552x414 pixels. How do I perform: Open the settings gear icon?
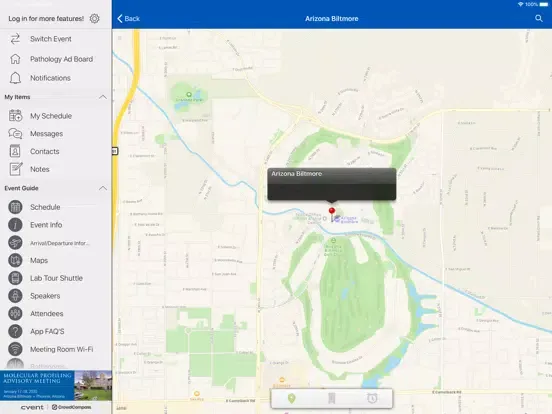coord(94,18)
